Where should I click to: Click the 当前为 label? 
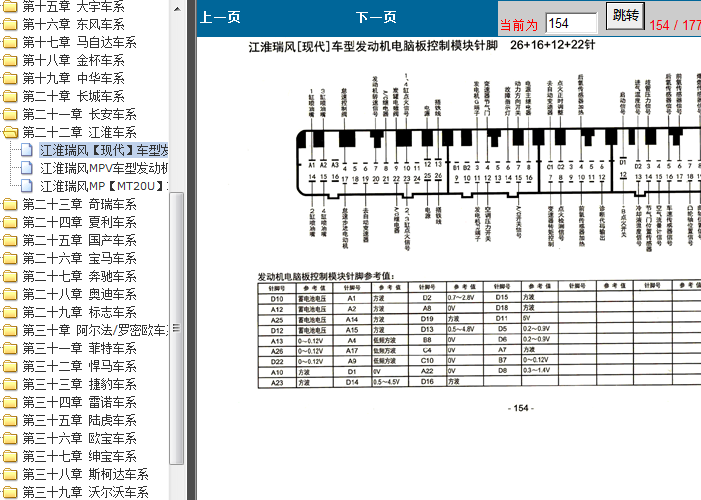click(519, 25)
